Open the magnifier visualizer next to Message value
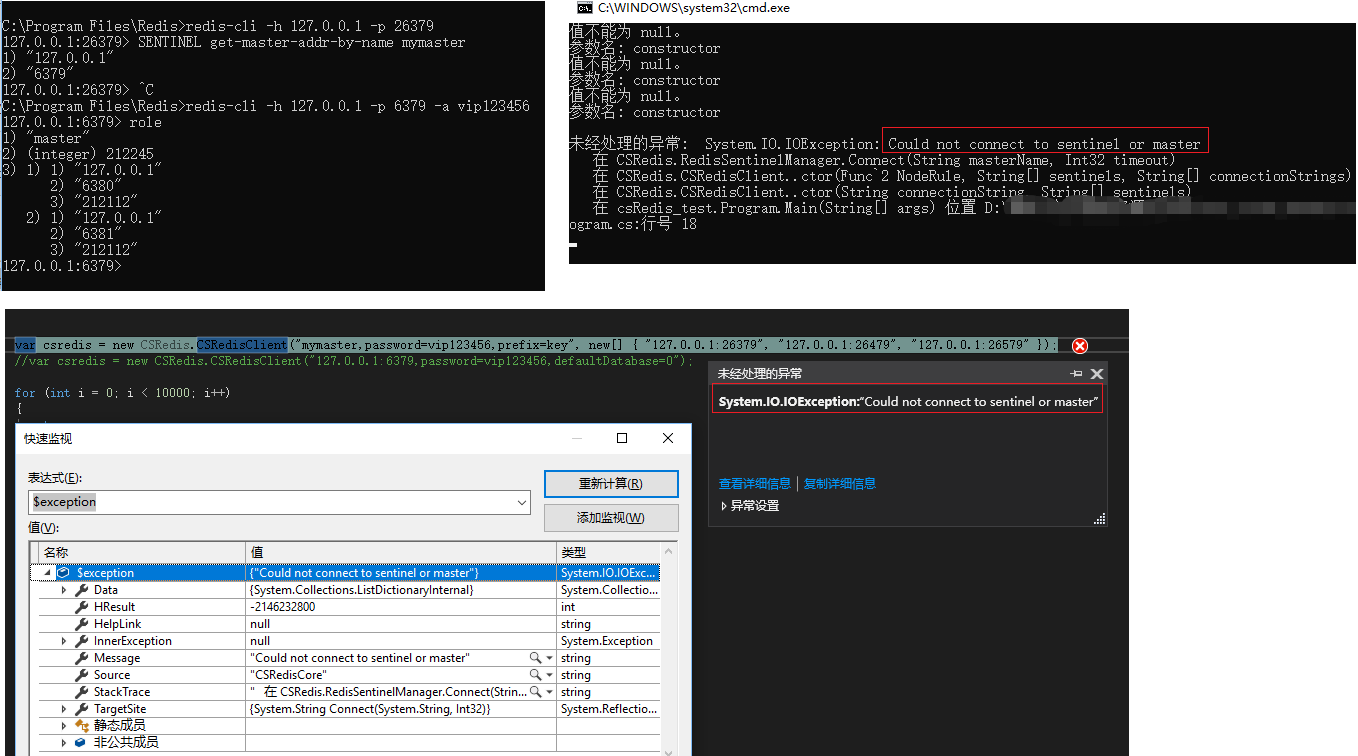Viewport: 1358px width, 756px height. [x=535, y=657]
